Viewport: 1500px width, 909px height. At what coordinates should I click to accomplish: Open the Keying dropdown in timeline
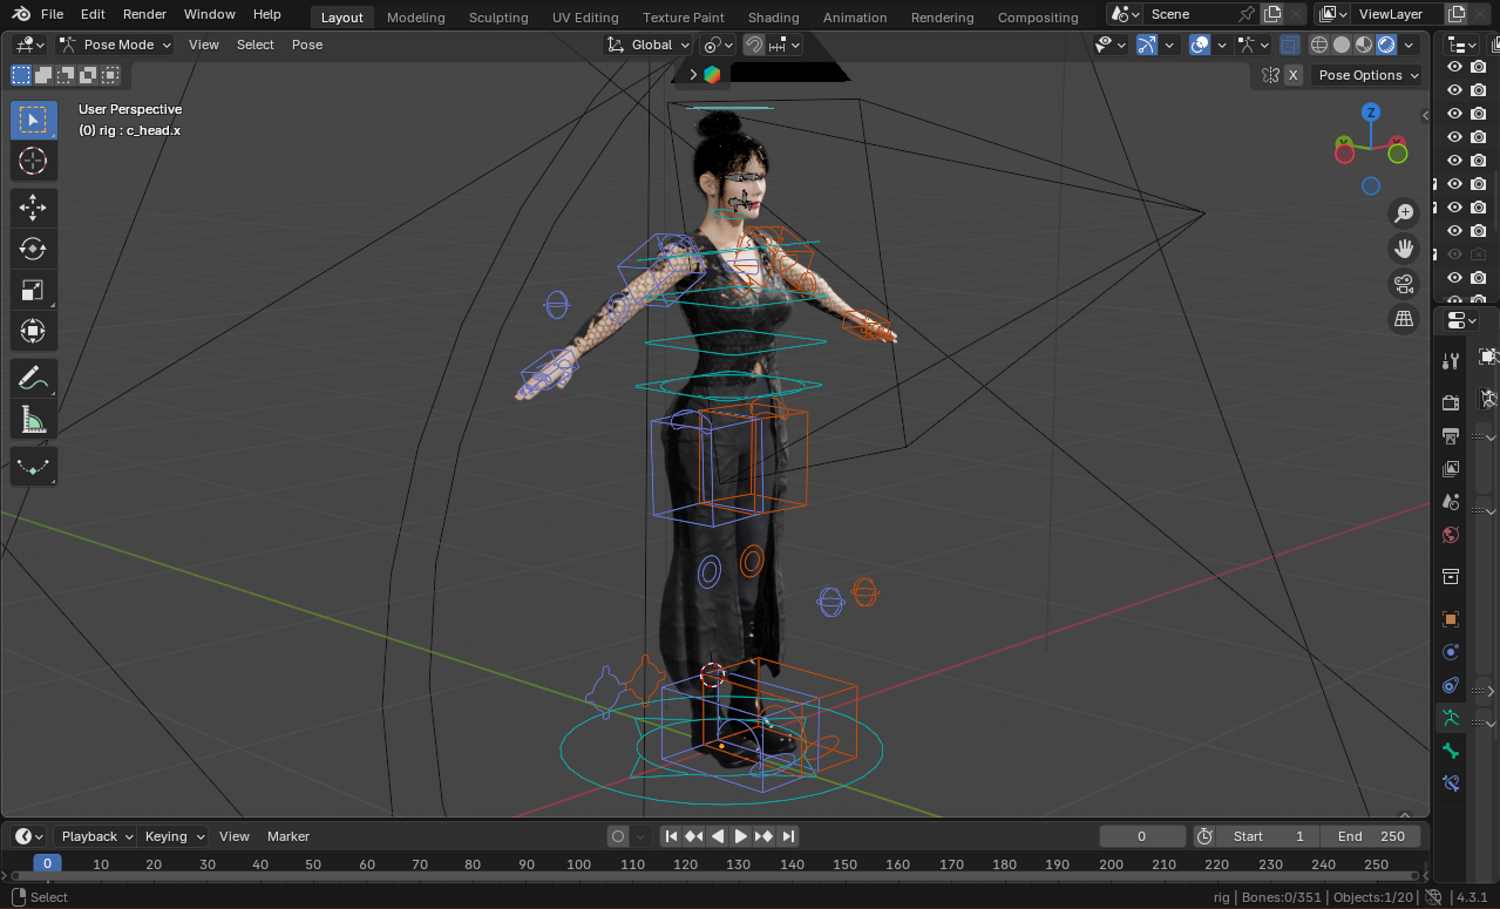pos(173,836)
